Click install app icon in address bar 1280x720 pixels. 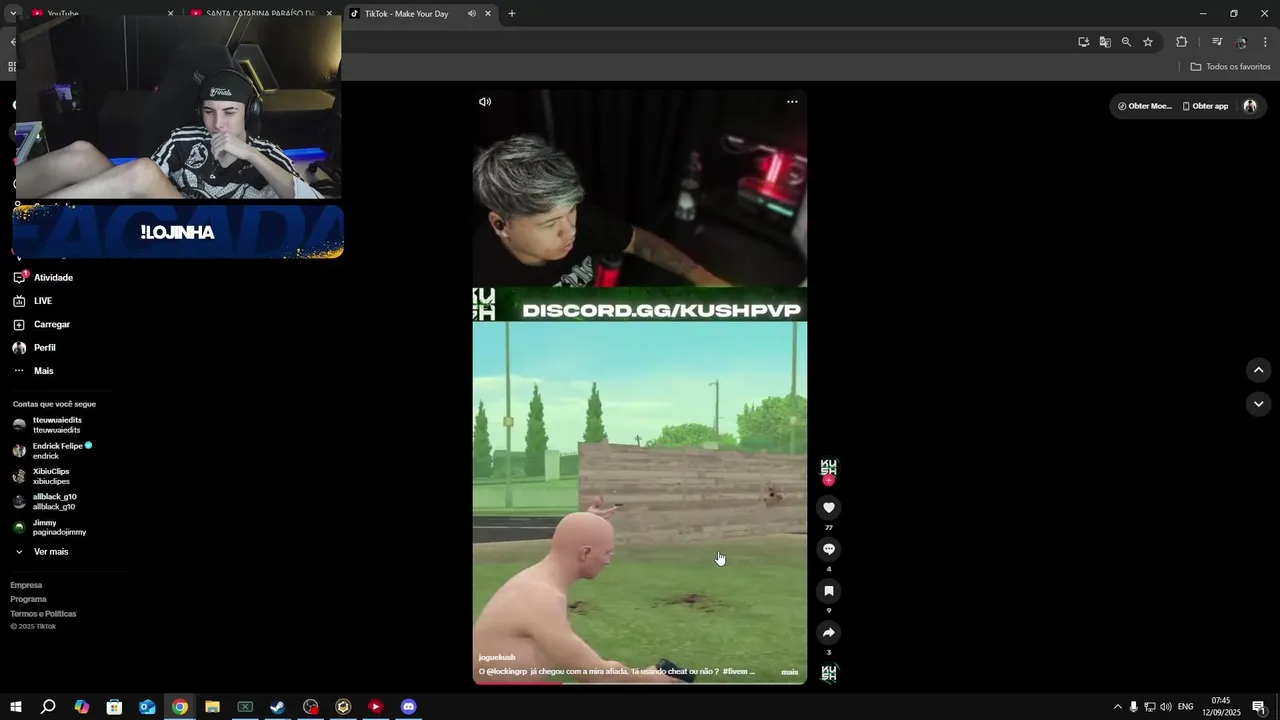[1083, 42]
